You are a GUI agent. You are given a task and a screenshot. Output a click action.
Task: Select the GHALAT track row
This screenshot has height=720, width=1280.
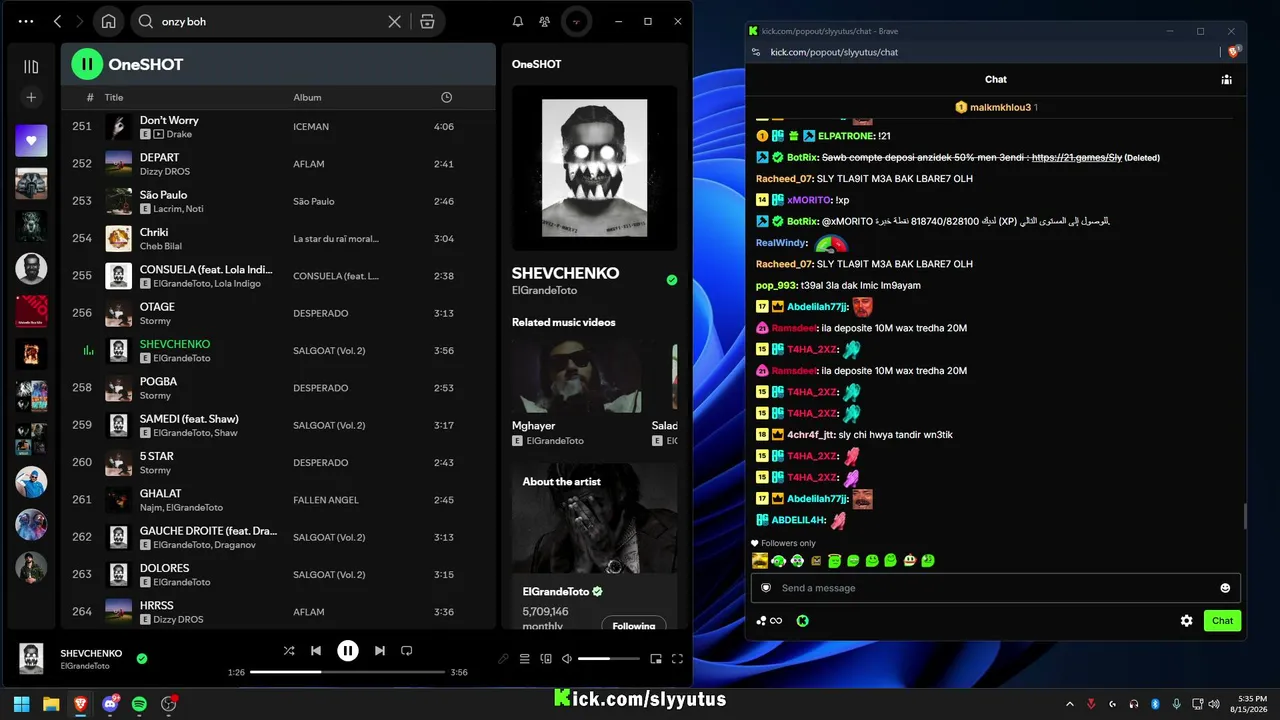coord(278,500)
